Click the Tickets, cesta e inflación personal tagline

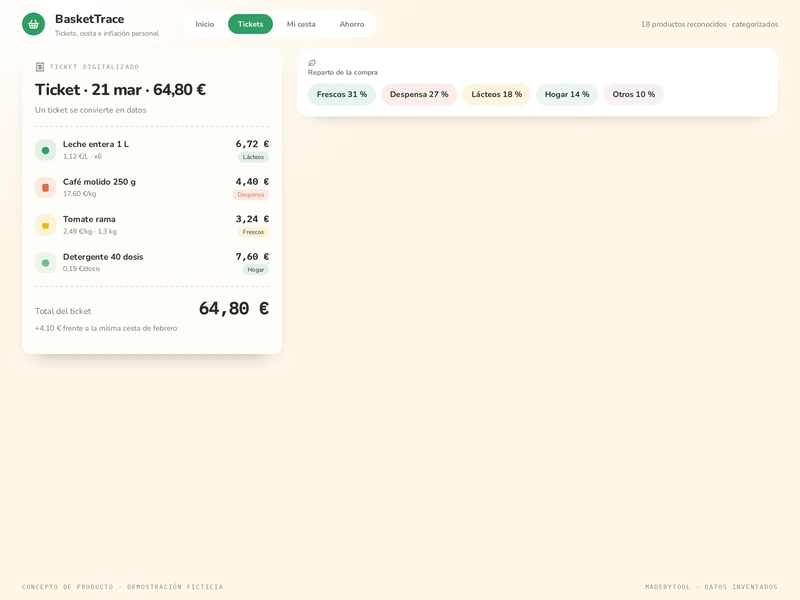click(107, 33)
